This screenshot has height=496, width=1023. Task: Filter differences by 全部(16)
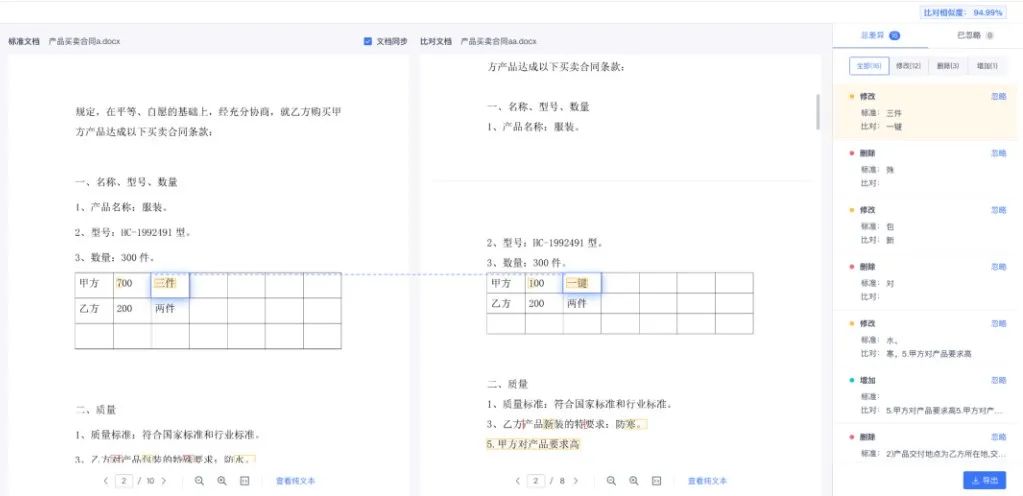click(x=869, y=66)
